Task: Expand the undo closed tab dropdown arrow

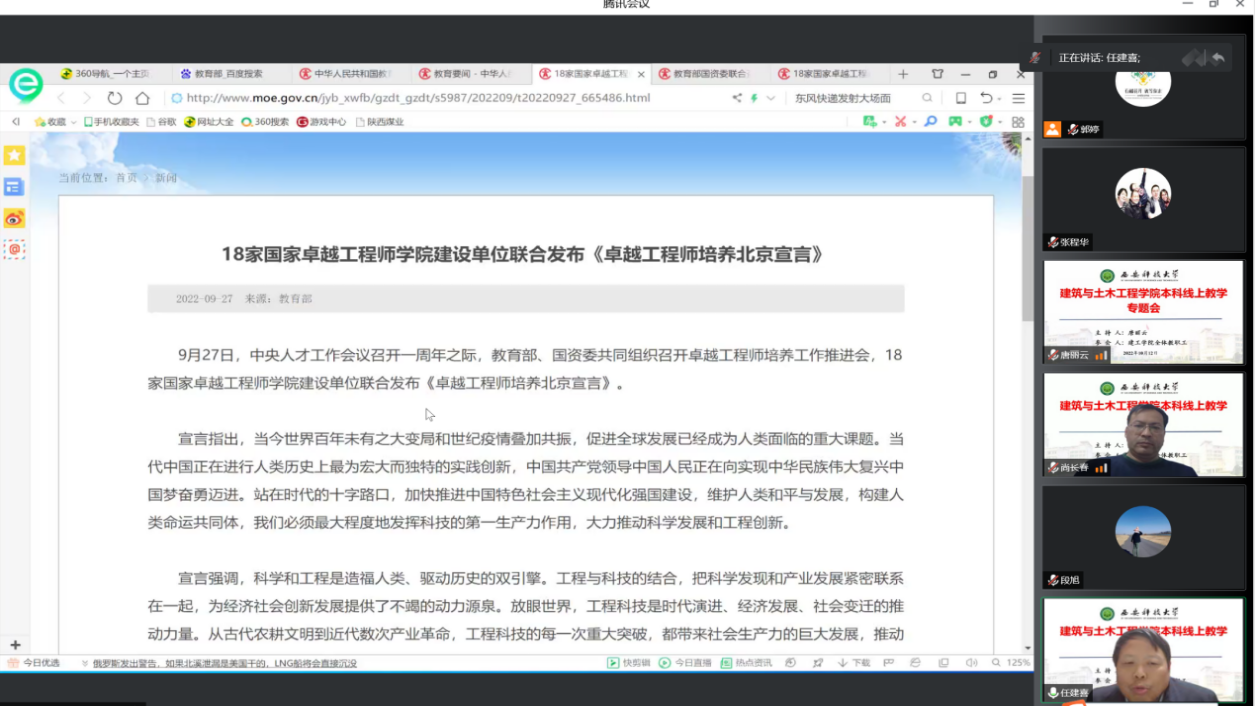Action: tap(1000, 98)
